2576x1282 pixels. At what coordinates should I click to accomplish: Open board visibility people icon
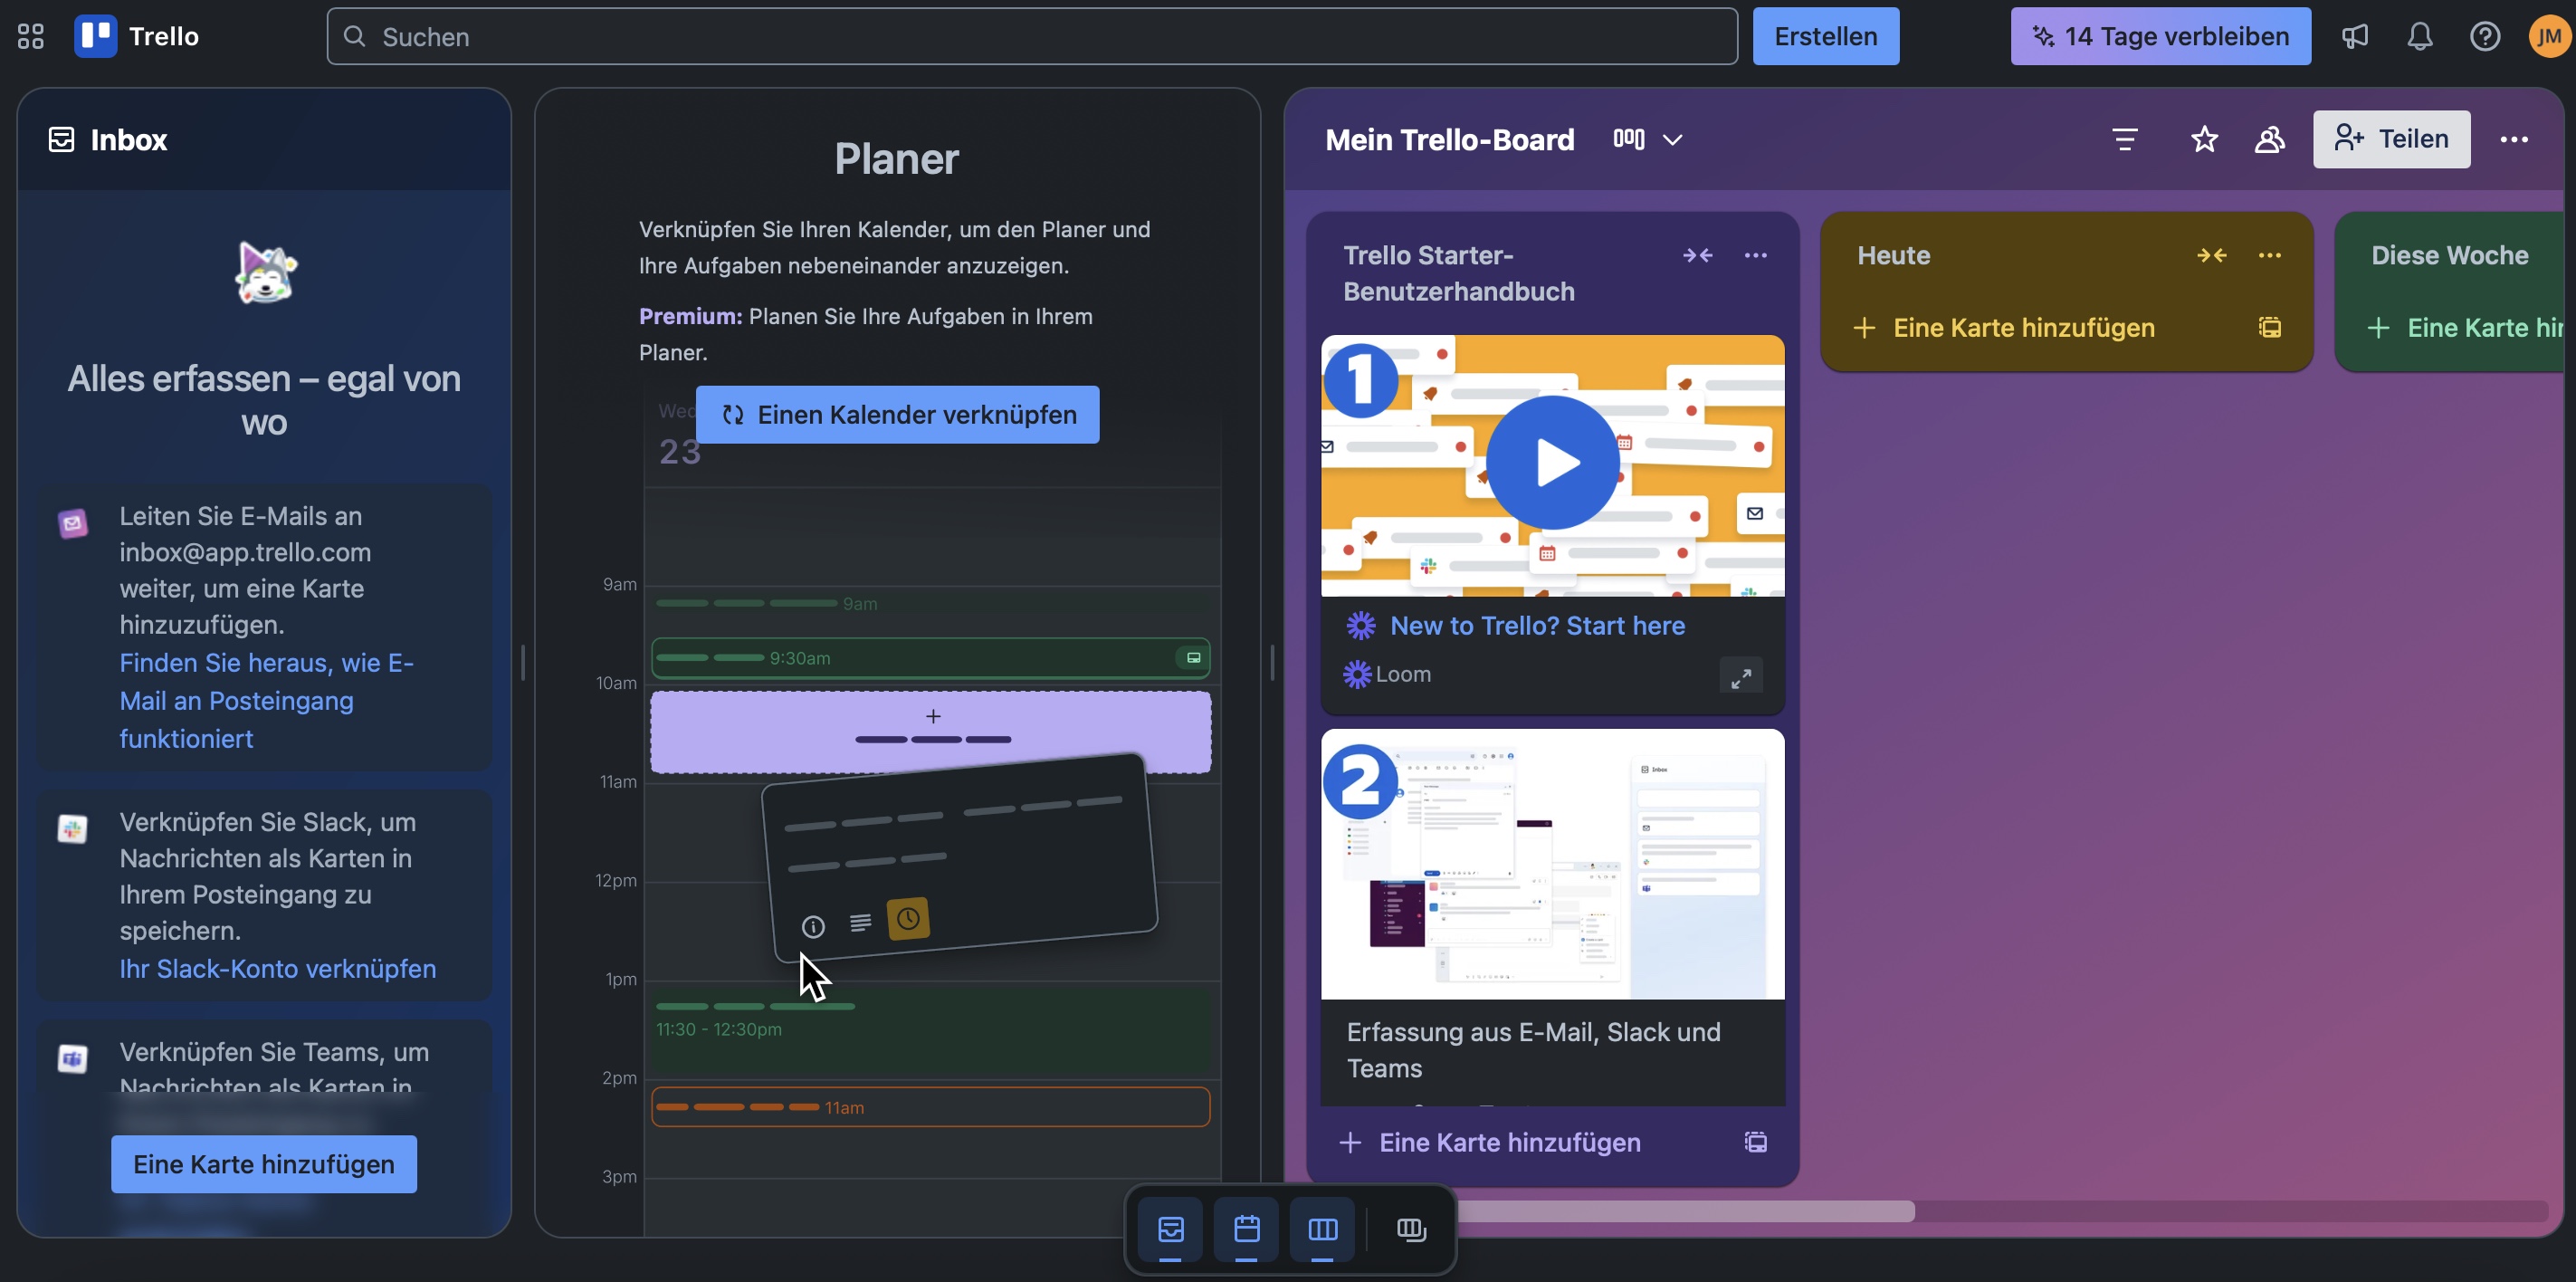(x=2269, y=139)
